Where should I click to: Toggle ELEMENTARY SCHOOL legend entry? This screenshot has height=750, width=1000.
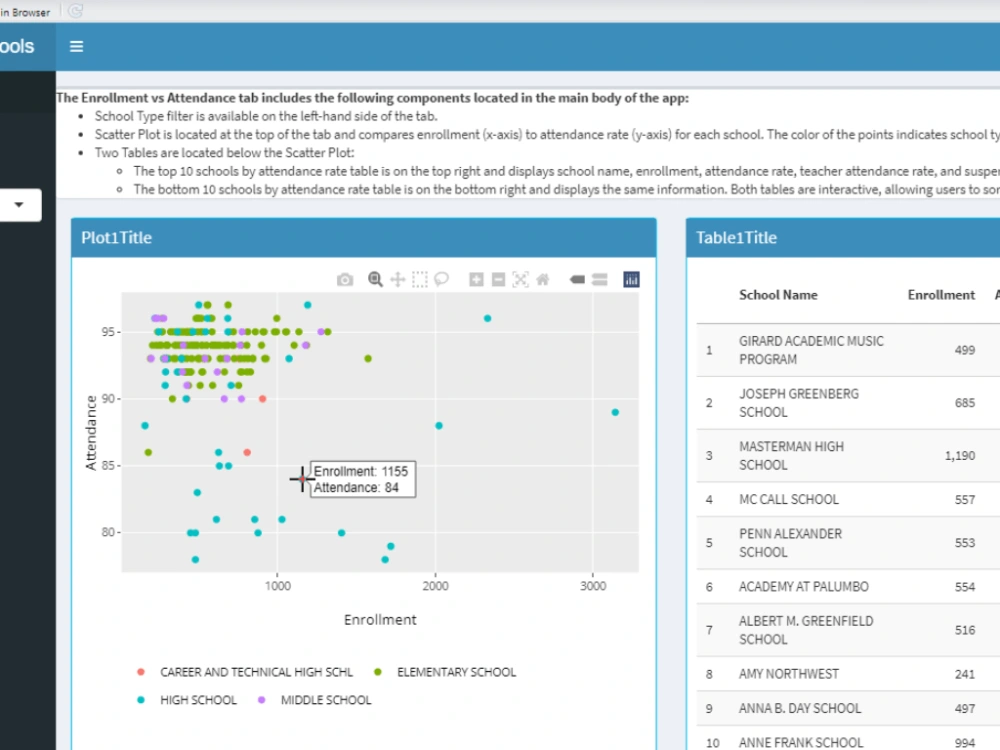coord(445,672)
